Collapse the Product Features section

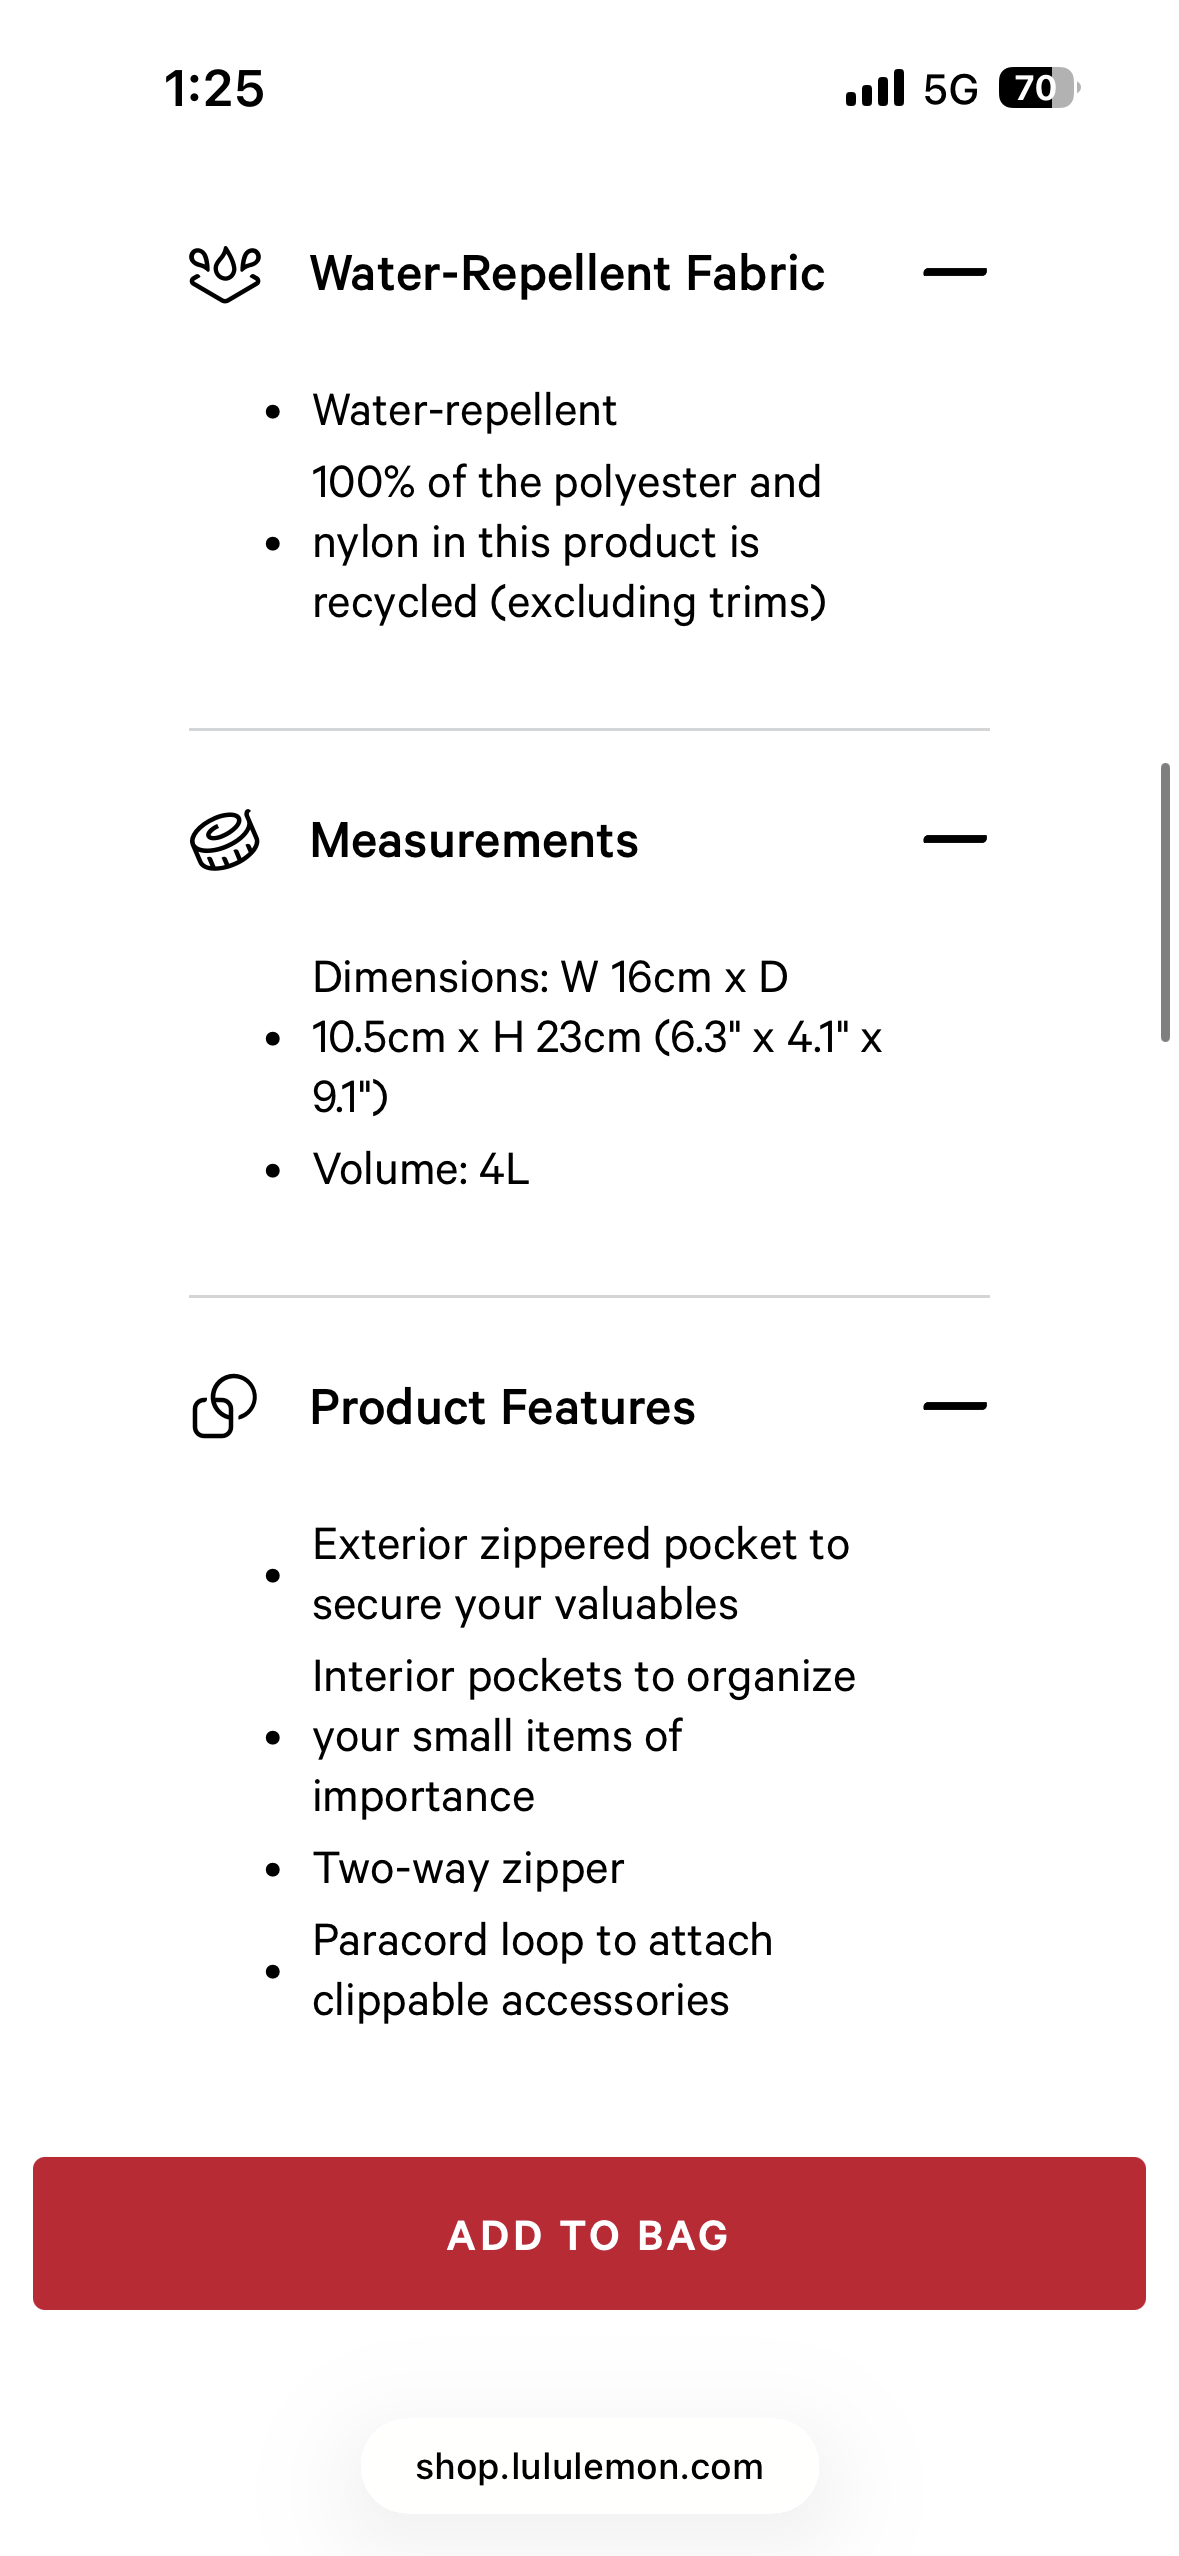955,1406
